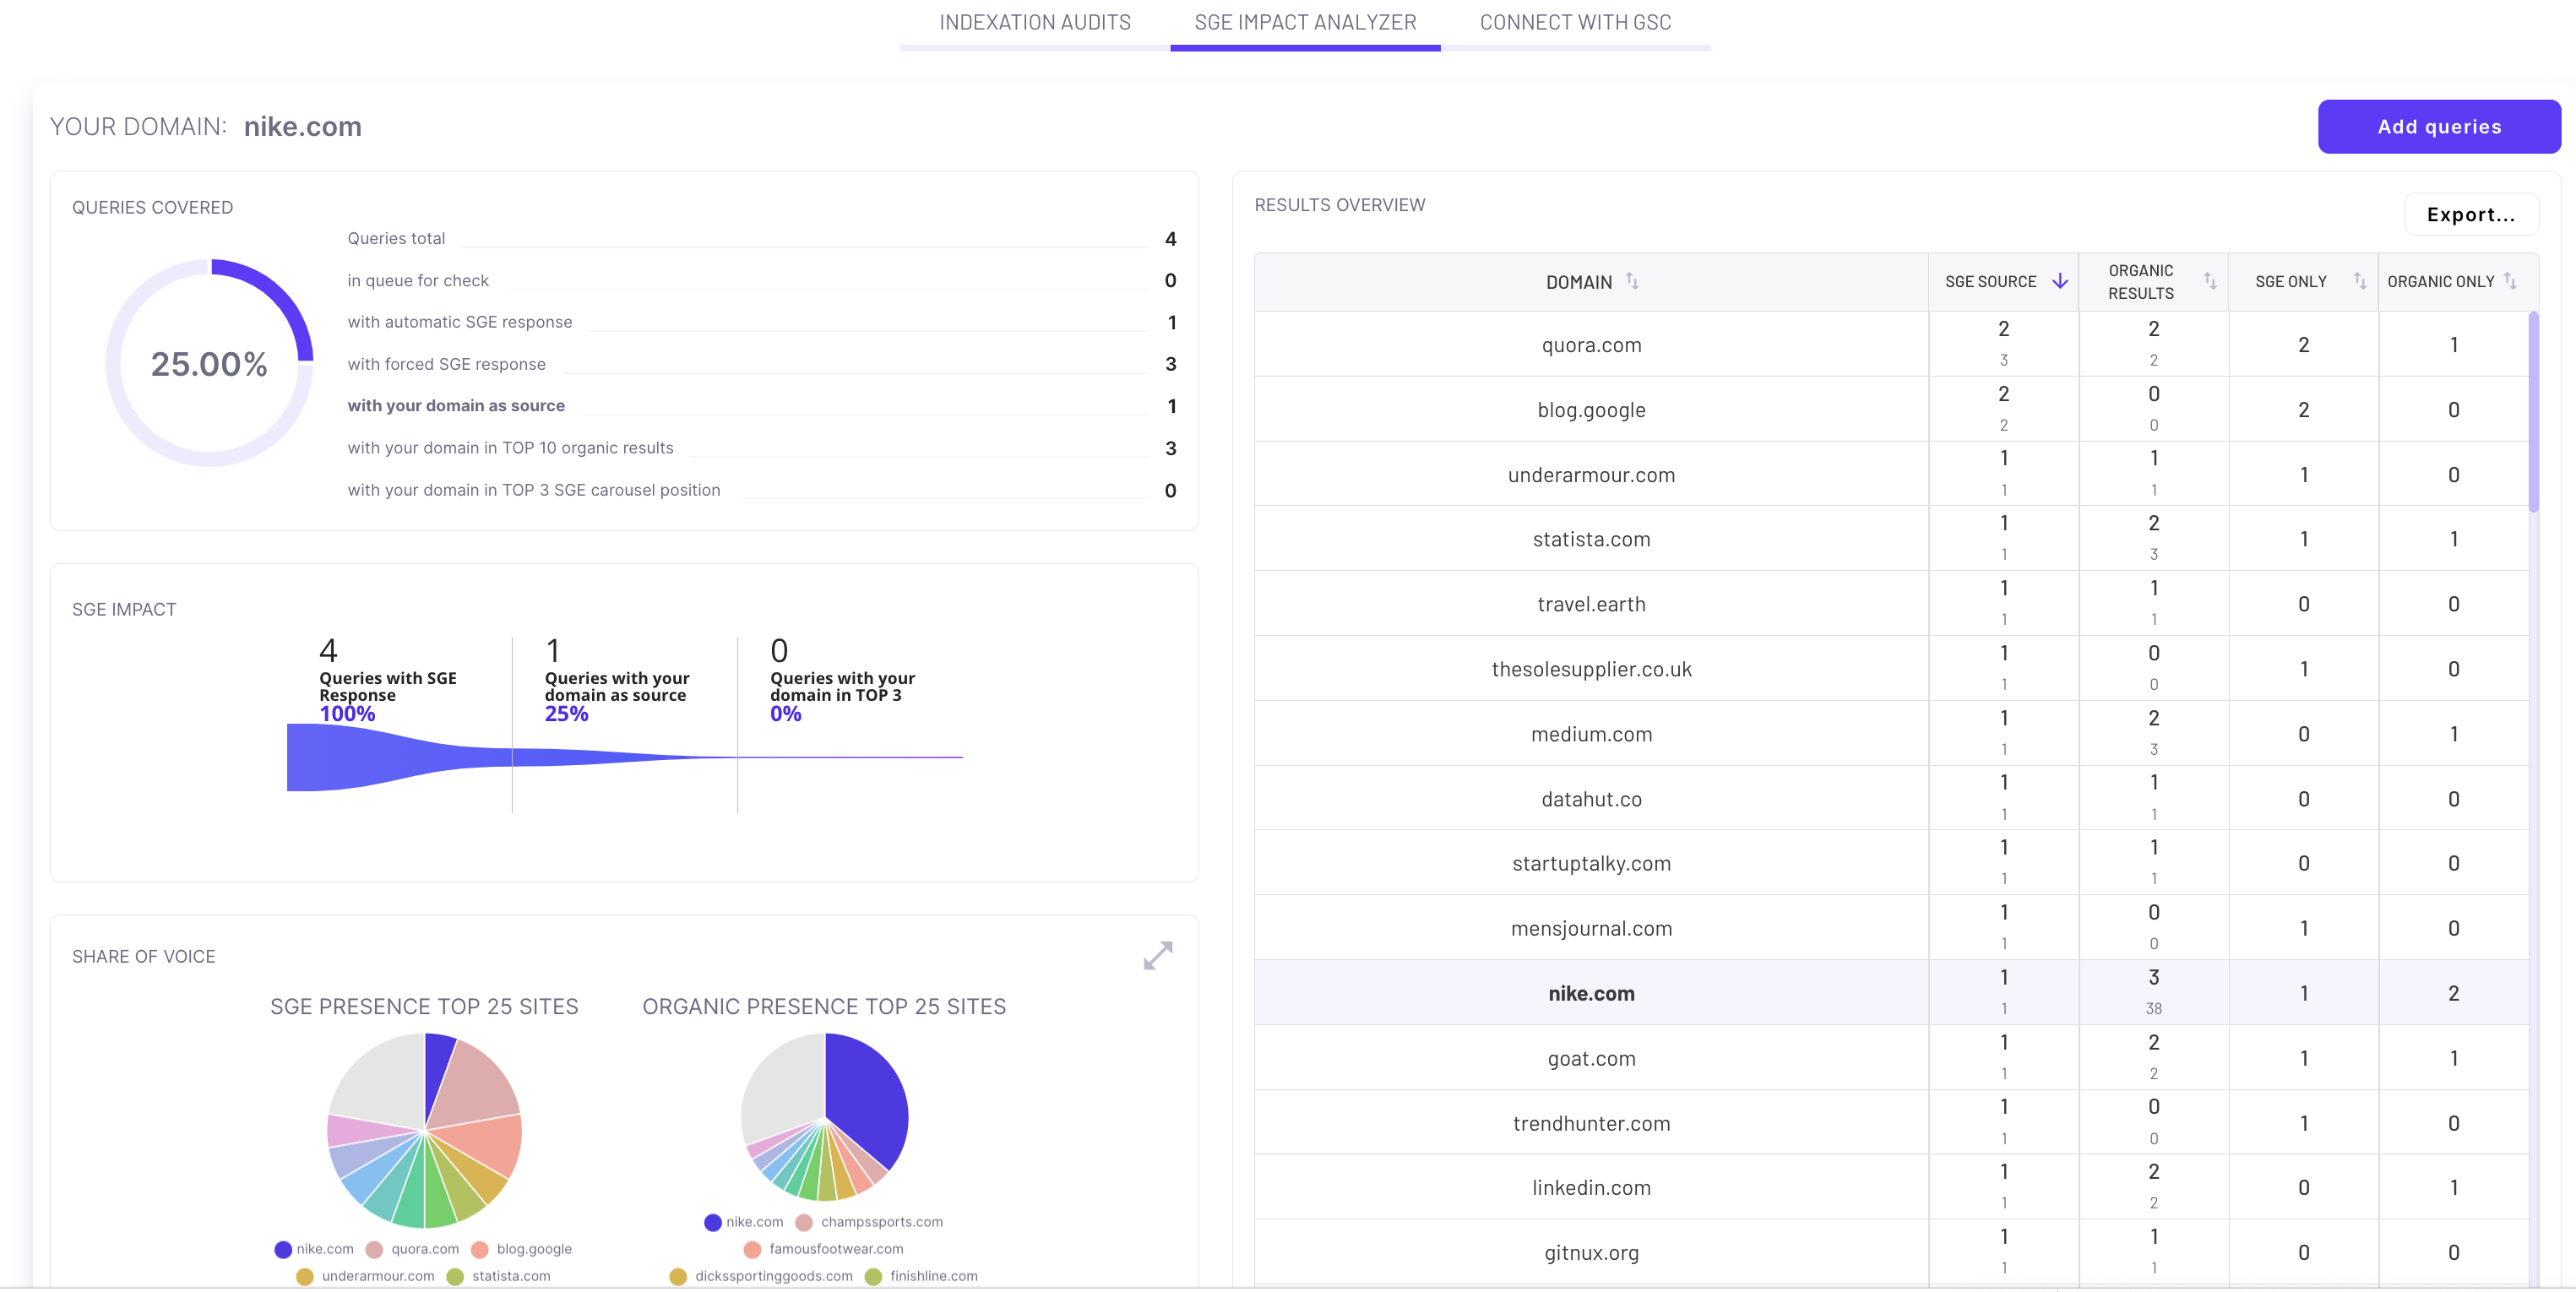The height and width of the screenshot is (1292, 2576).
Task: Select datahut.co domain cell
Action: pos(1591,799)
